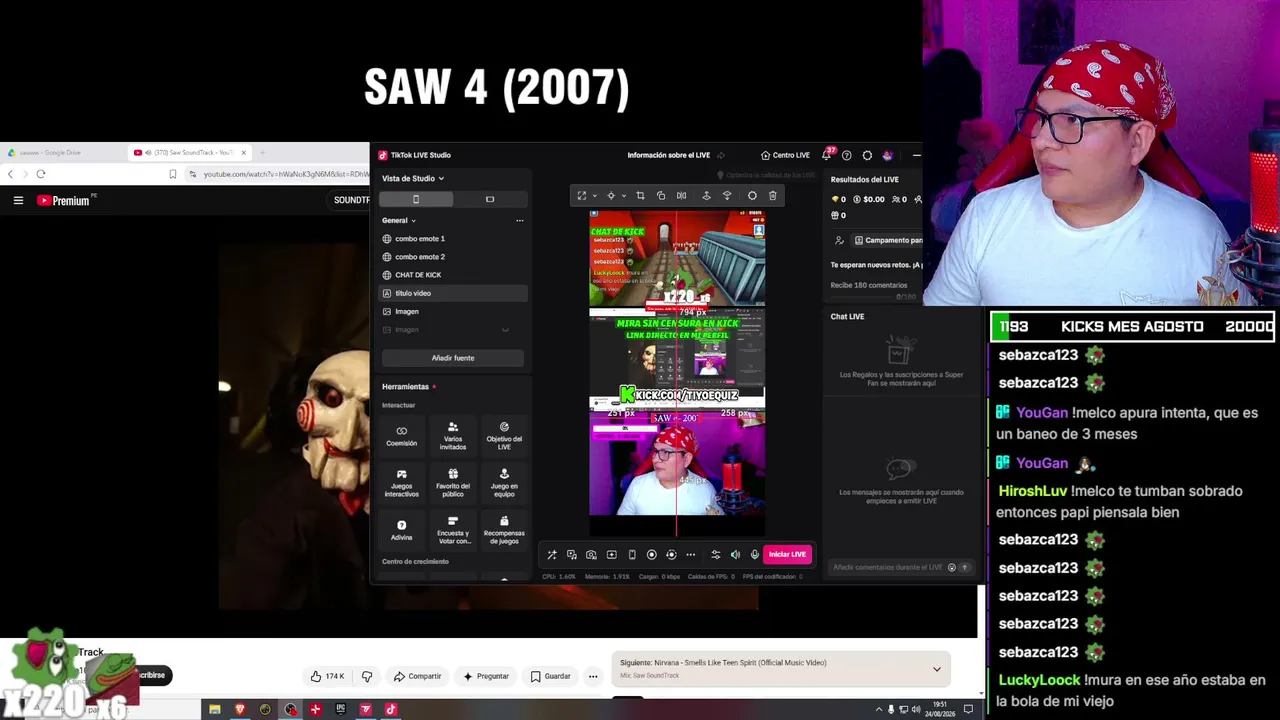Move the selected layer down
The width and height of the screenshot is (1280, 720).
point(727,196)
